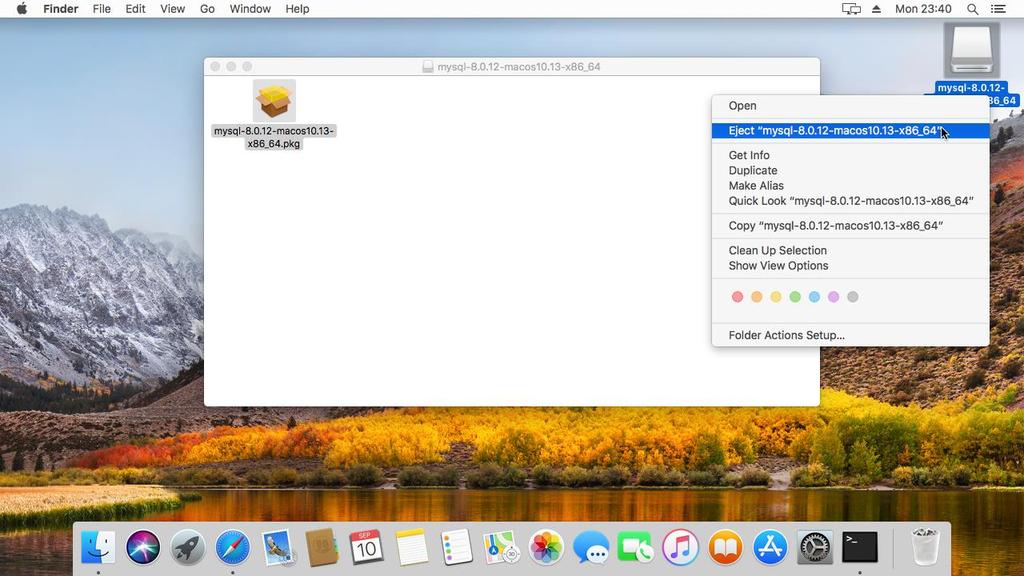
Task: Launch Siri from the Dock
Action: [x=143, y=547]
